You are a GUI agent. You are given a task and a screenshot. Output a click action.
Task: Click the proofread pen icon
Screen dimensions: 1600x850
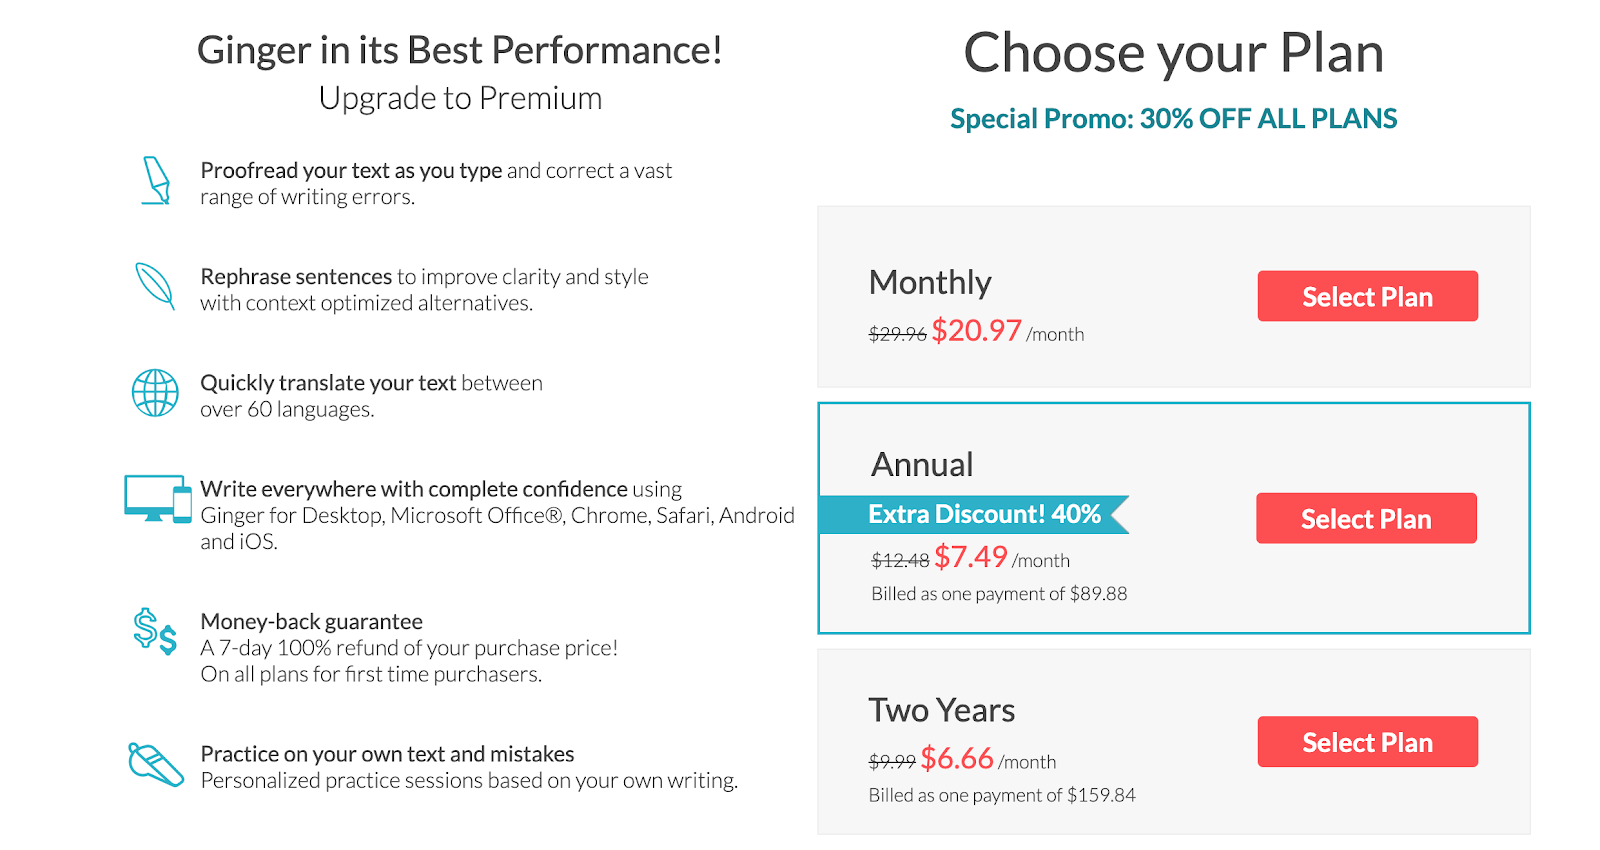click(x=156, y=181)
